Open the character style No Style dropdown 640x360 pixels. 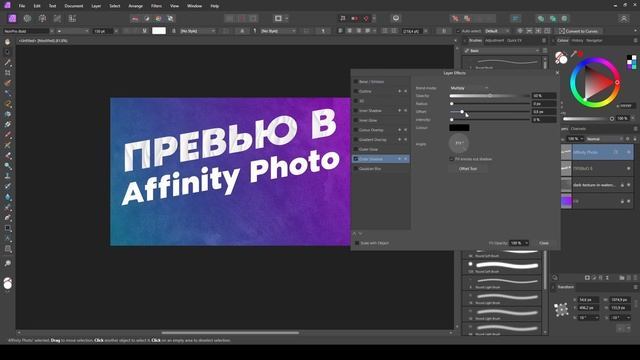click(x=198, y=31)
